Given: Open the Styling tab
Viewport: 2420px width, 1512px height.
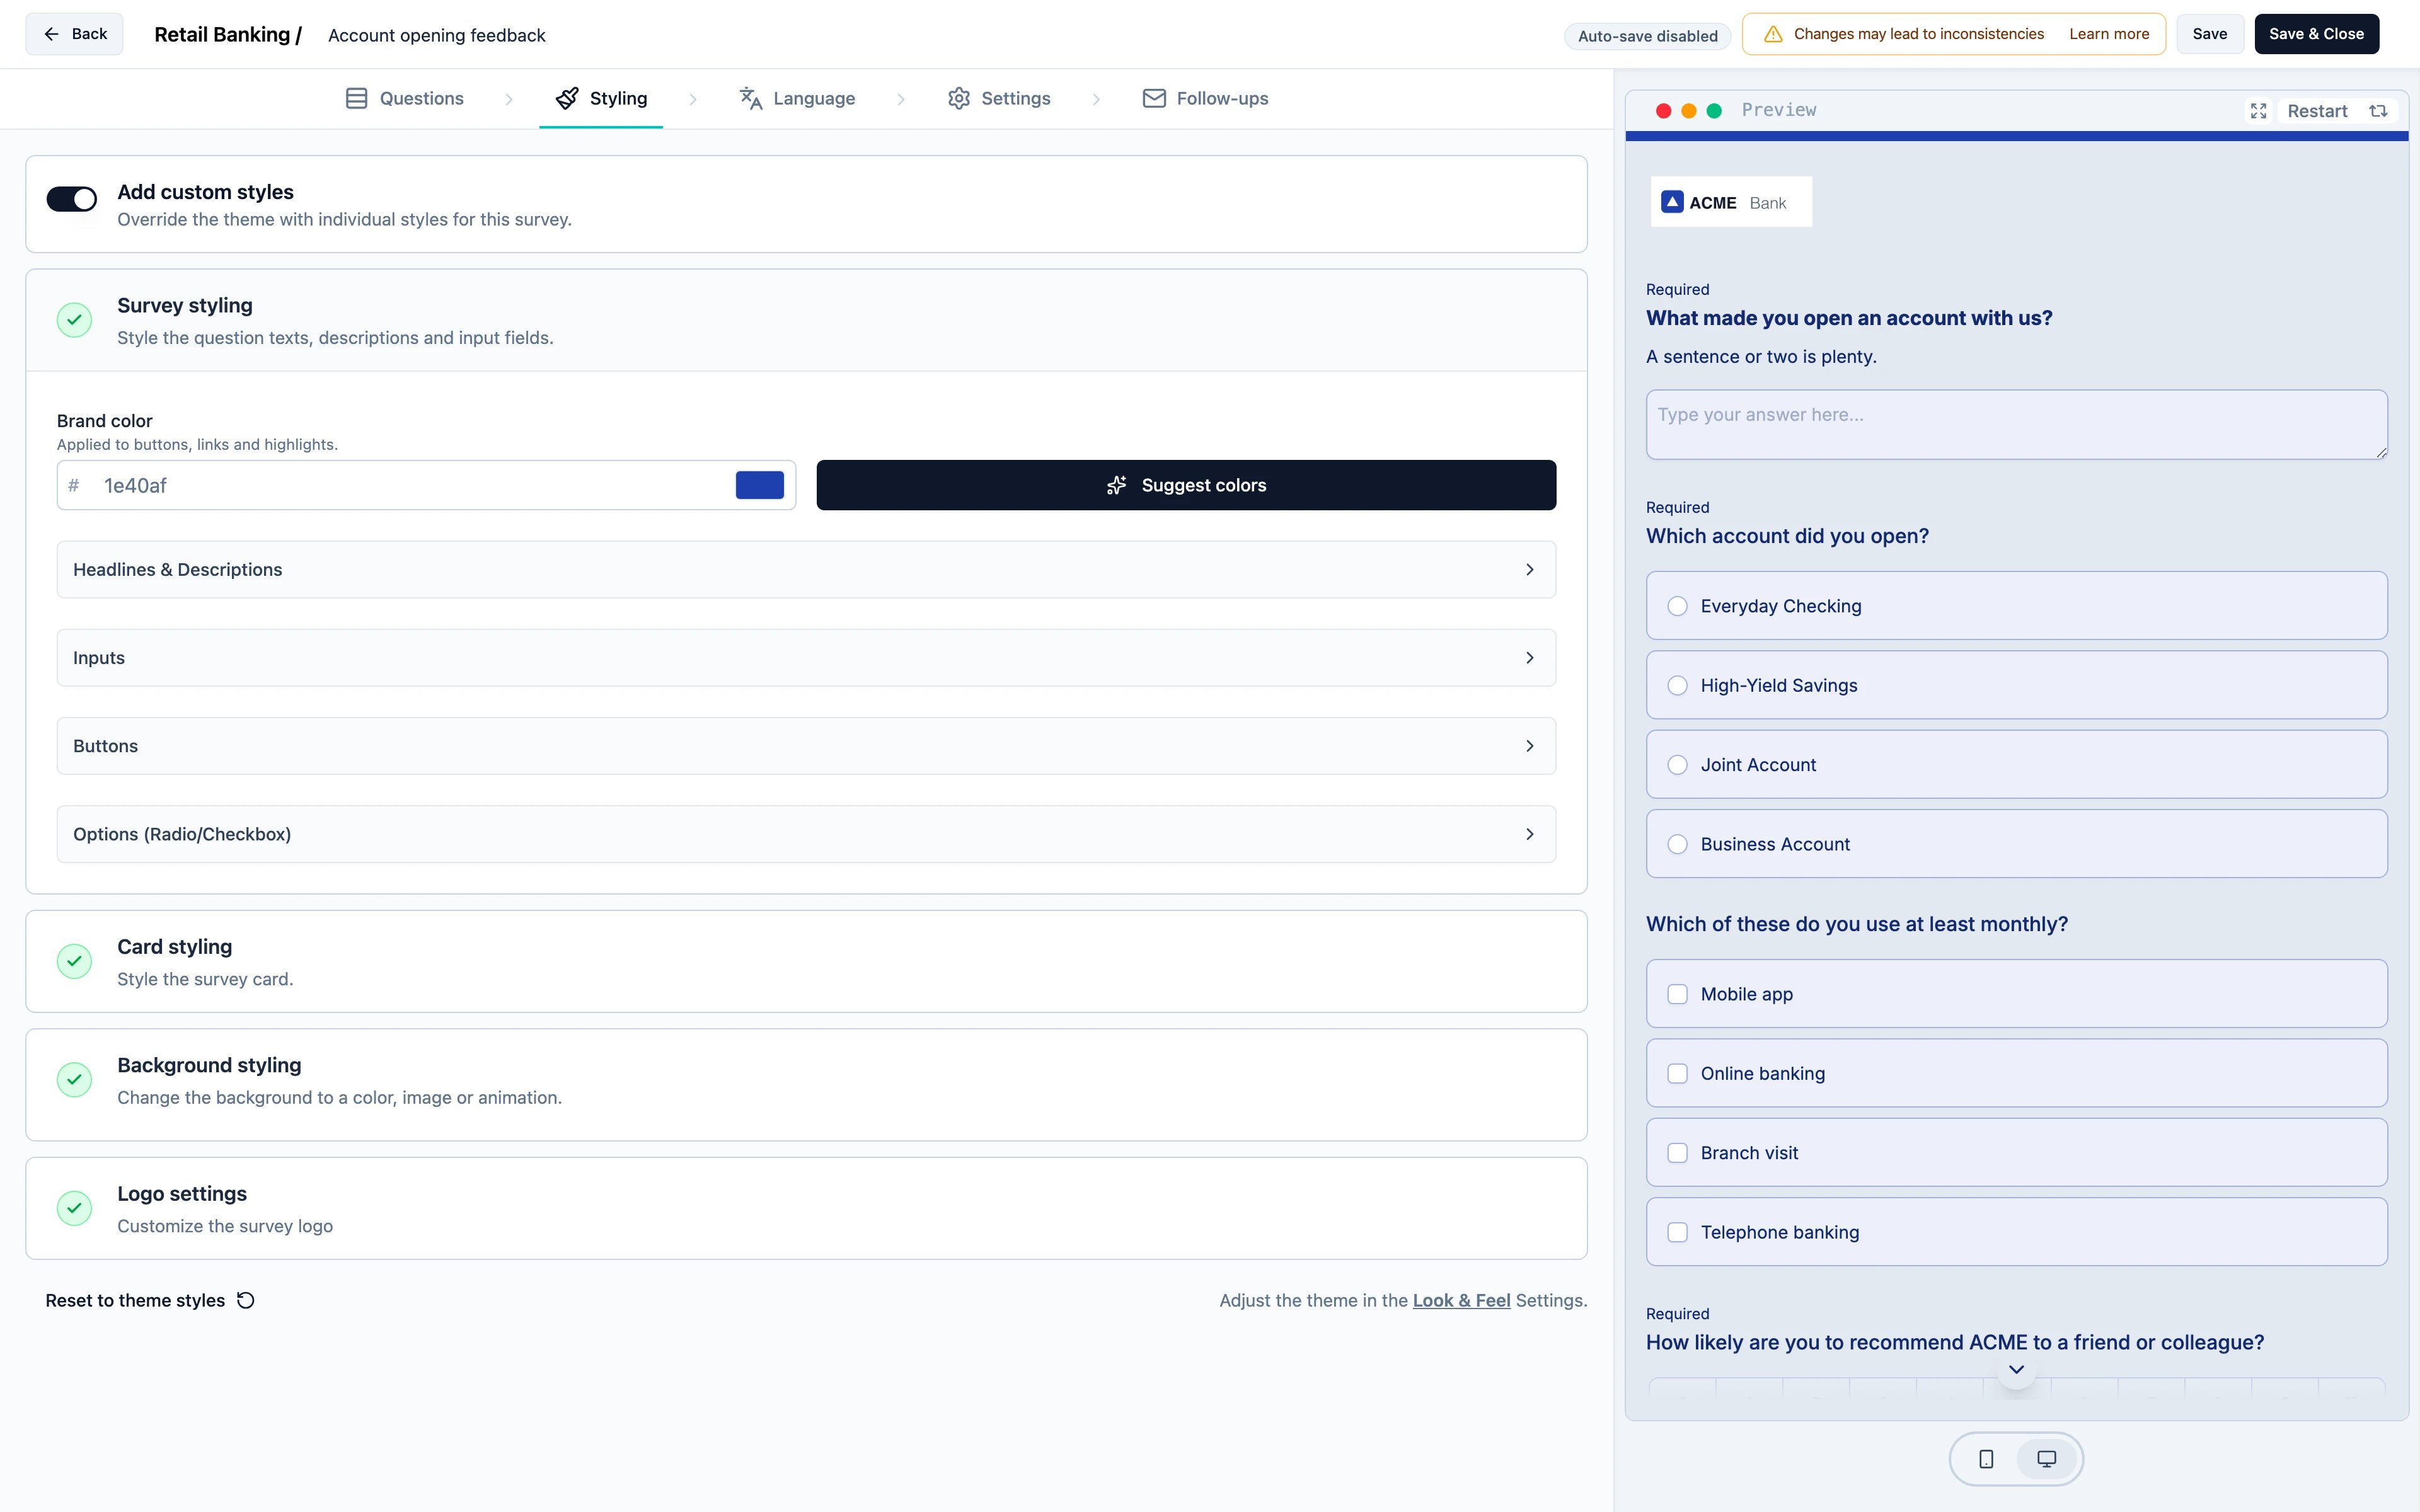Looking at the screenshot, I should point(601,98).
